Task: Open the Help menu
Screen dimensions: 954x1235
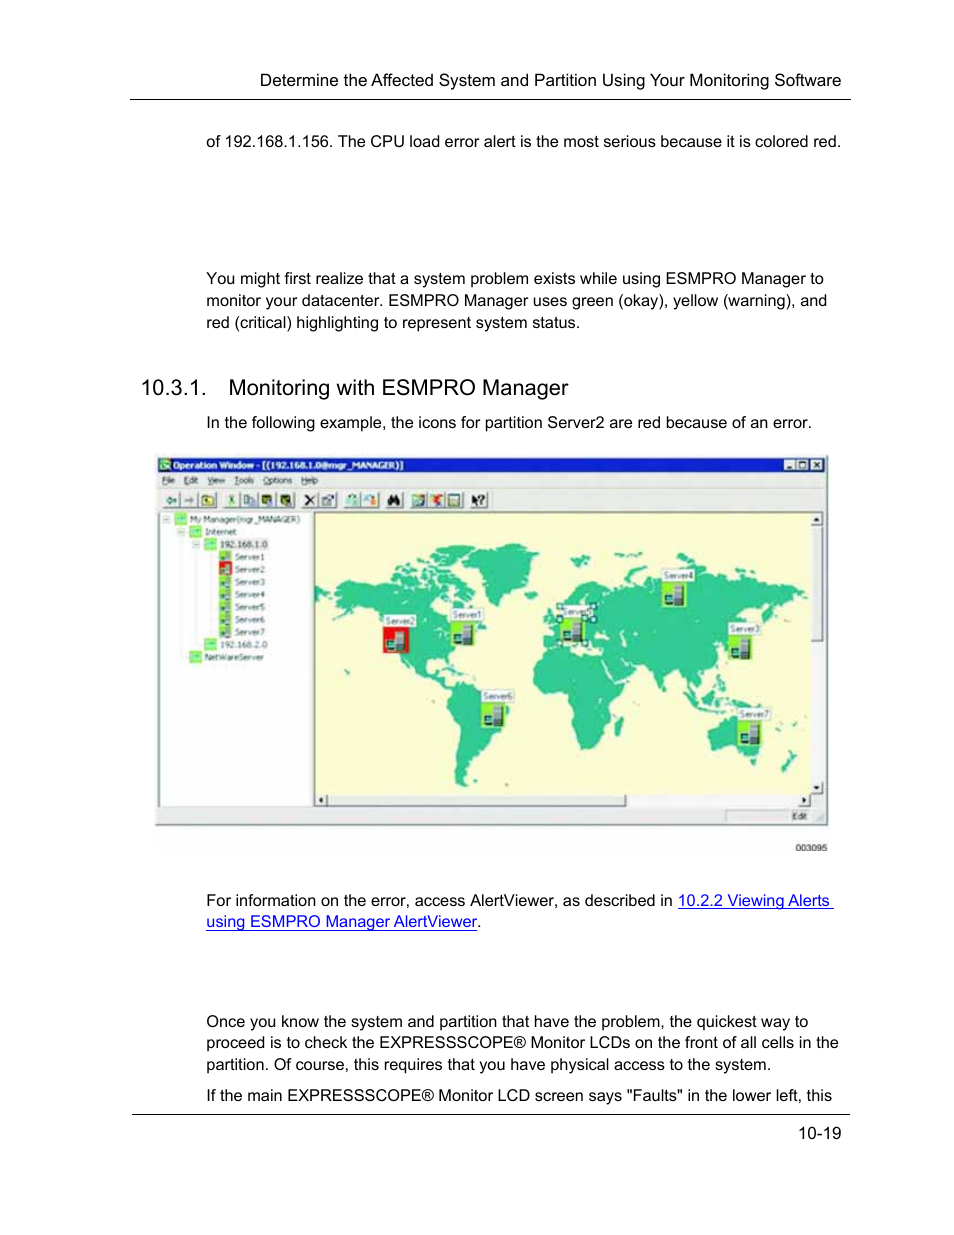Action: pos(309,481)
